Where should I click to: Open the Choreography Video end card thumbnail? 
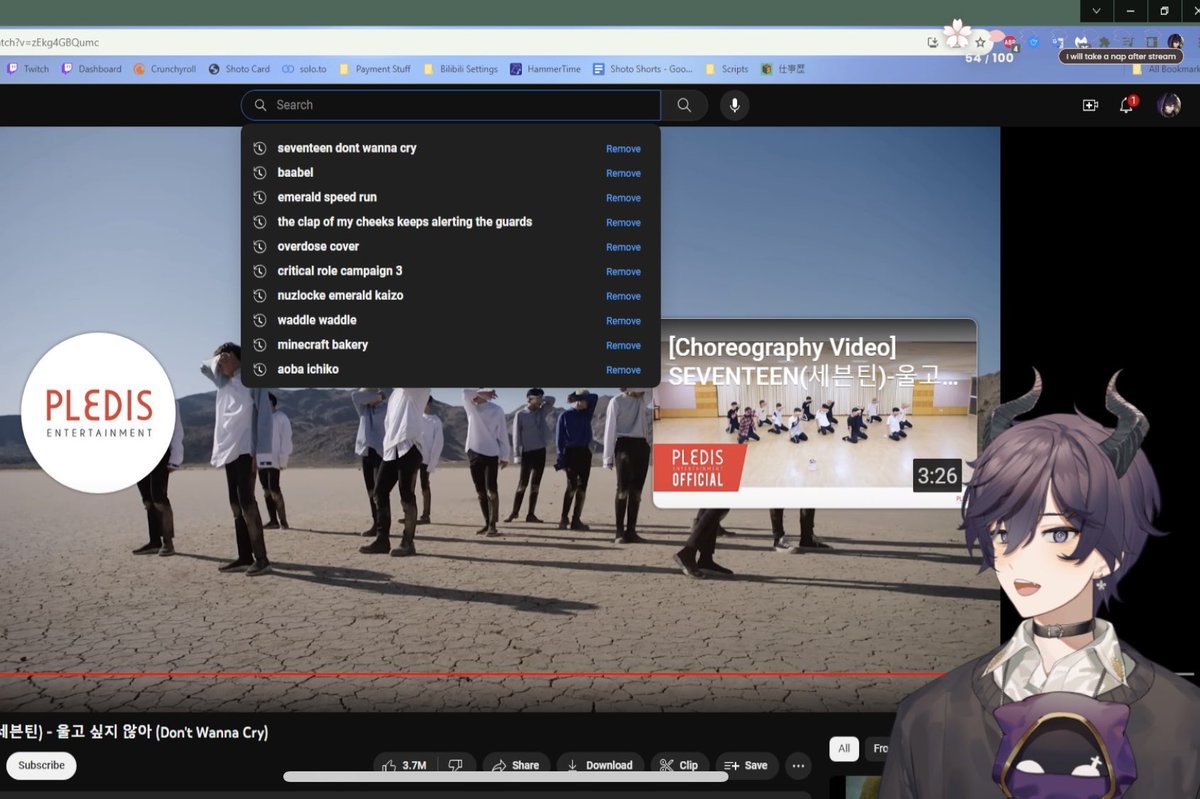pos(815,413)
